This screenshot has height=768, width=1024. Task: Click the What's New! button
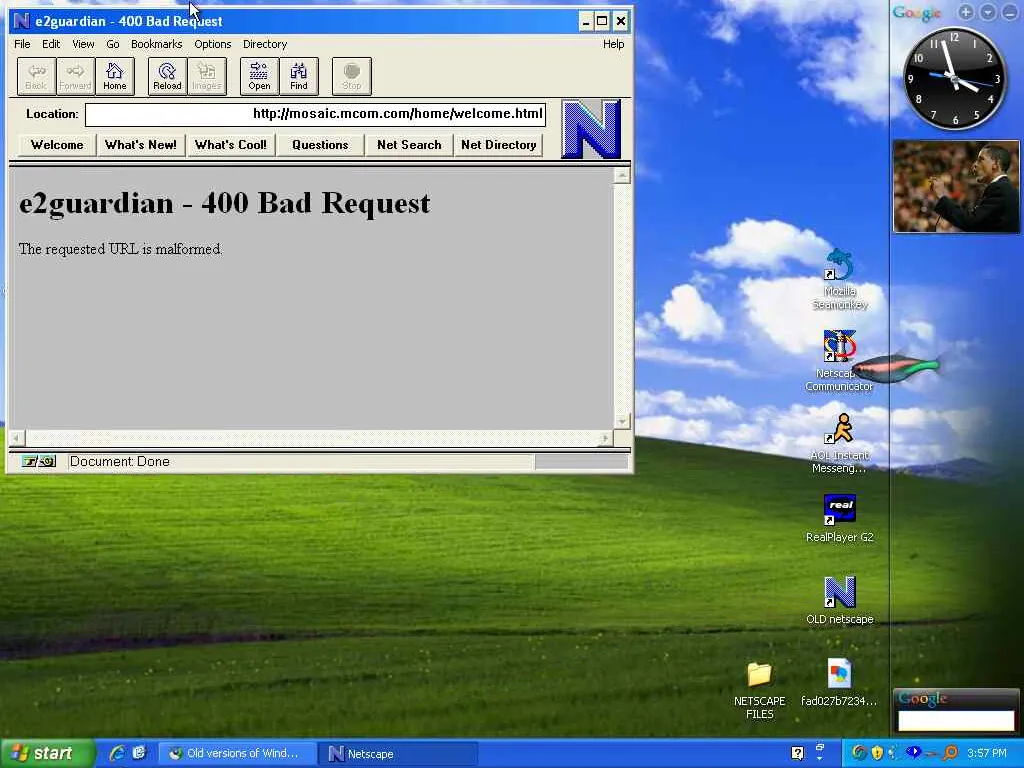[x=141, y=145]
